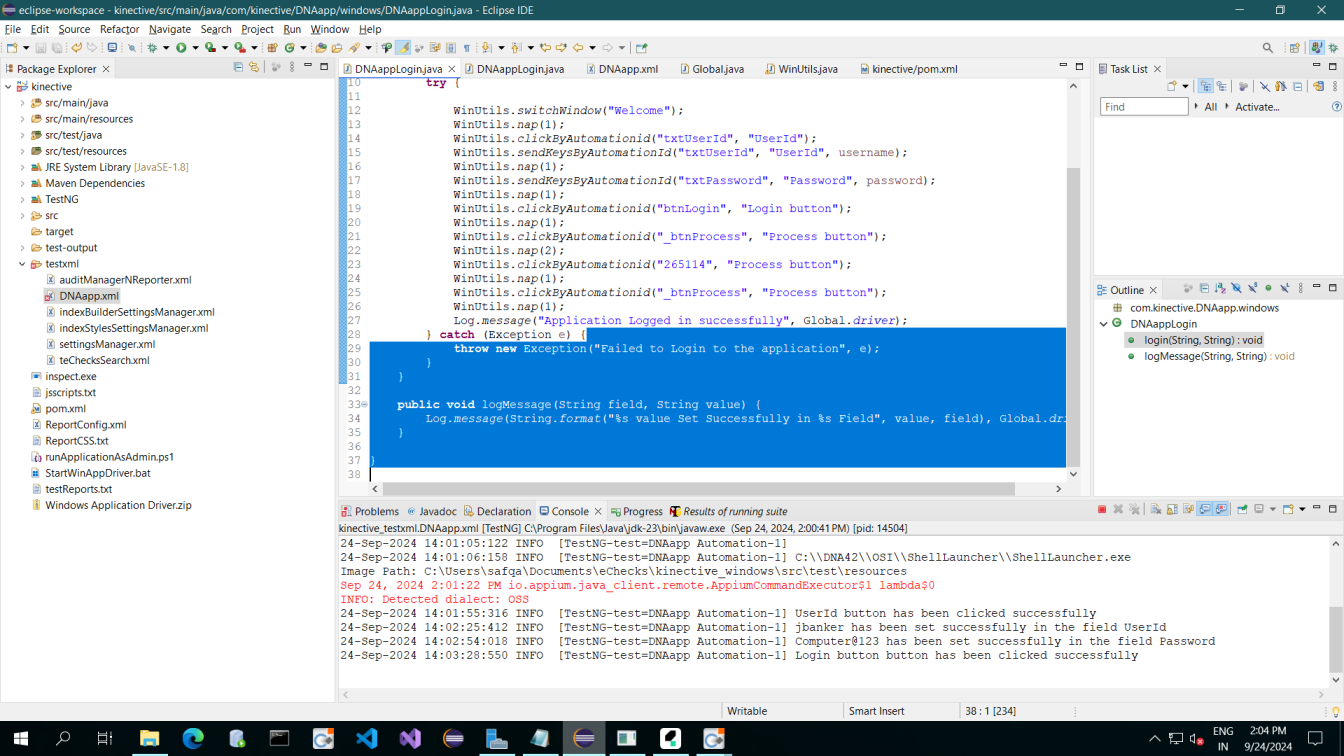Click the Activate... link in Task List
Screen dimensions: 1344x756
pos(1256,107)
